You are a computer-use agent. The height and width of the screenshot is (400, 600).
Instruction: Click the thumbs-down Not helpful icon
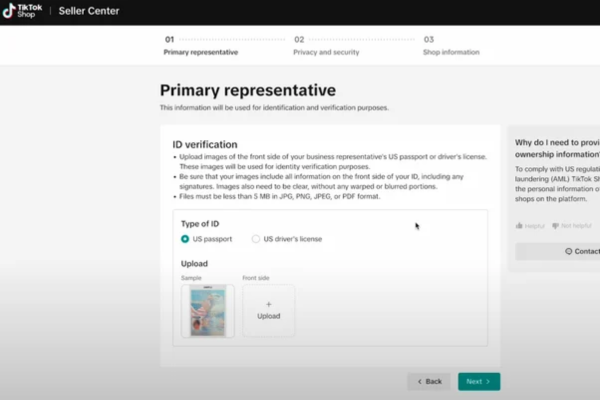[555, 226]
